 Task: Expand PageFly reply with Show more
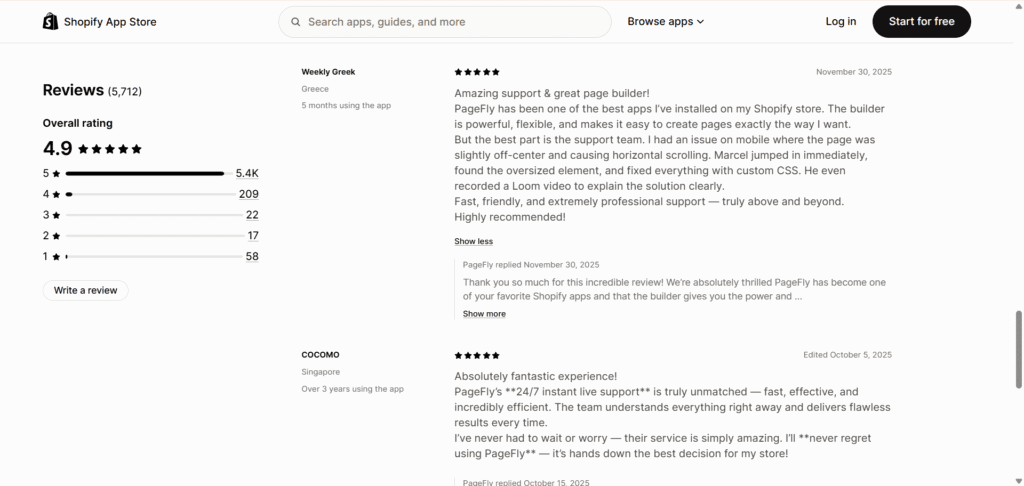484,314
